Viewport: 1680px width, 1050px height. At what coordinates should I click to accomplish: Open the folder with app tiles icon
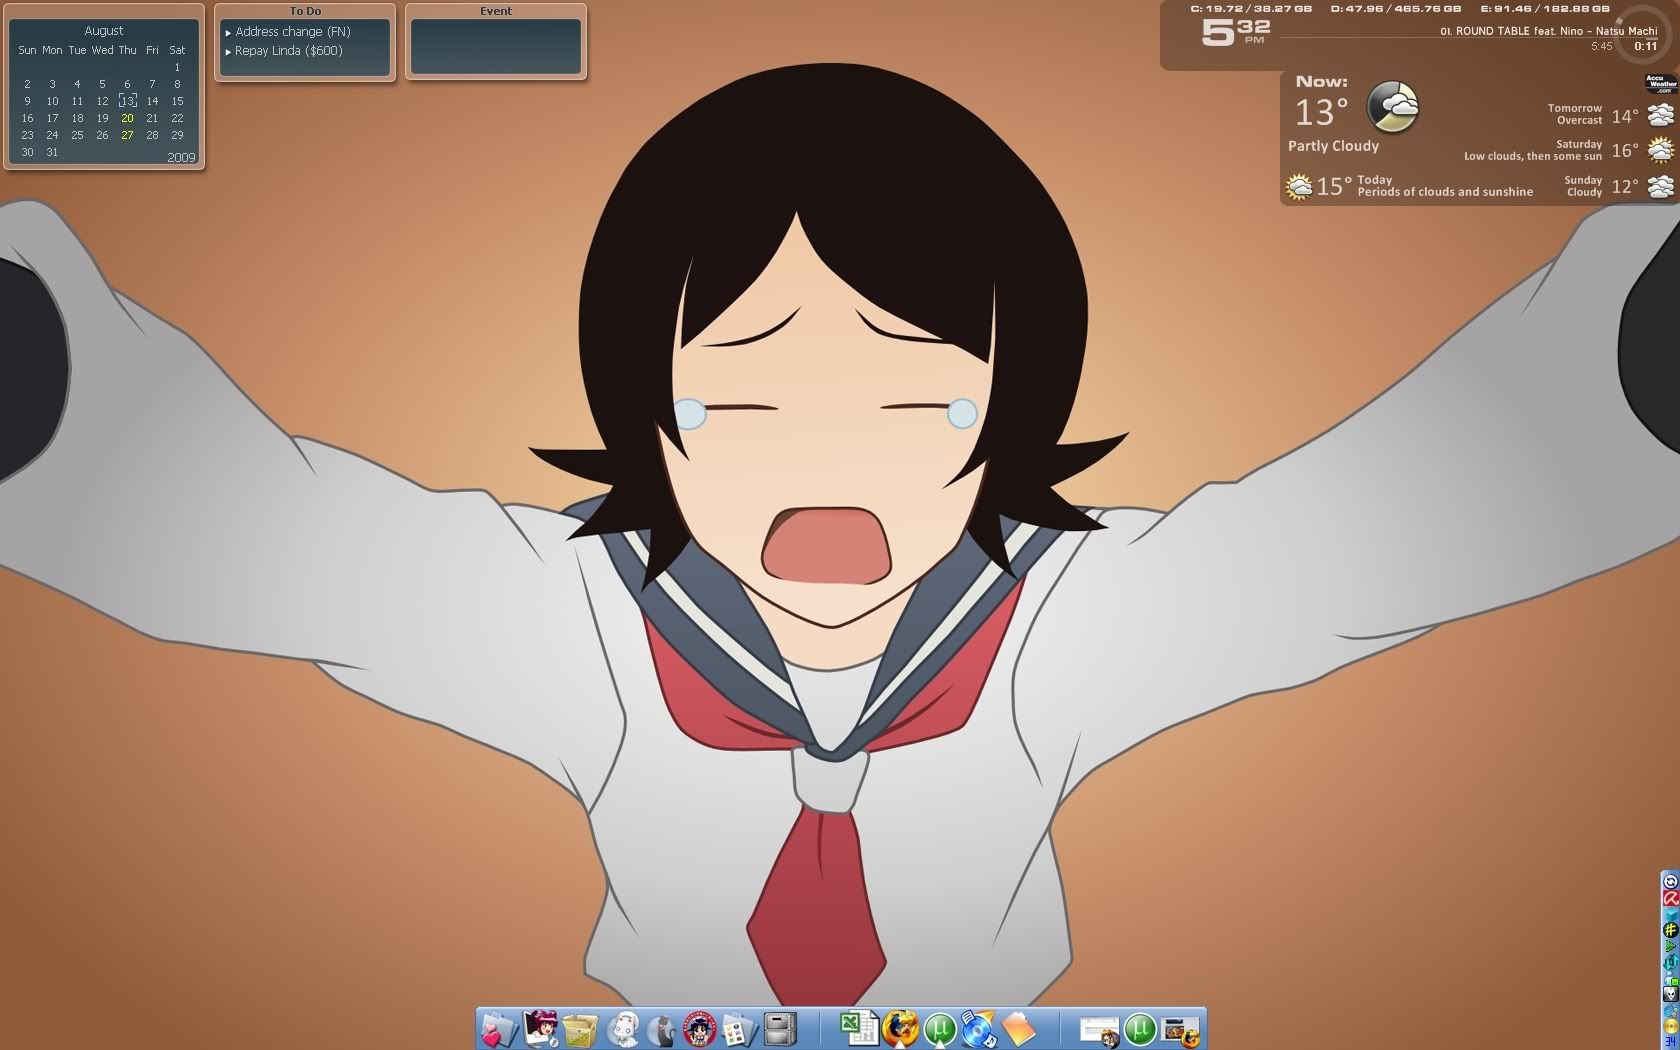coord(739,1029)
